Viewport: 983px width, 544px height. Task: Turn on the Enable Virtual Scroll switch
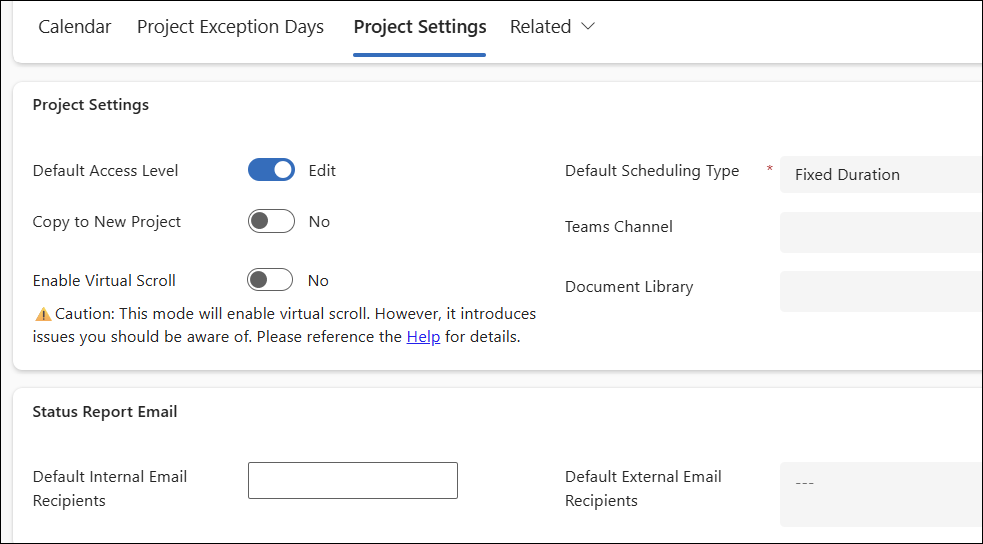pos(271,280)
